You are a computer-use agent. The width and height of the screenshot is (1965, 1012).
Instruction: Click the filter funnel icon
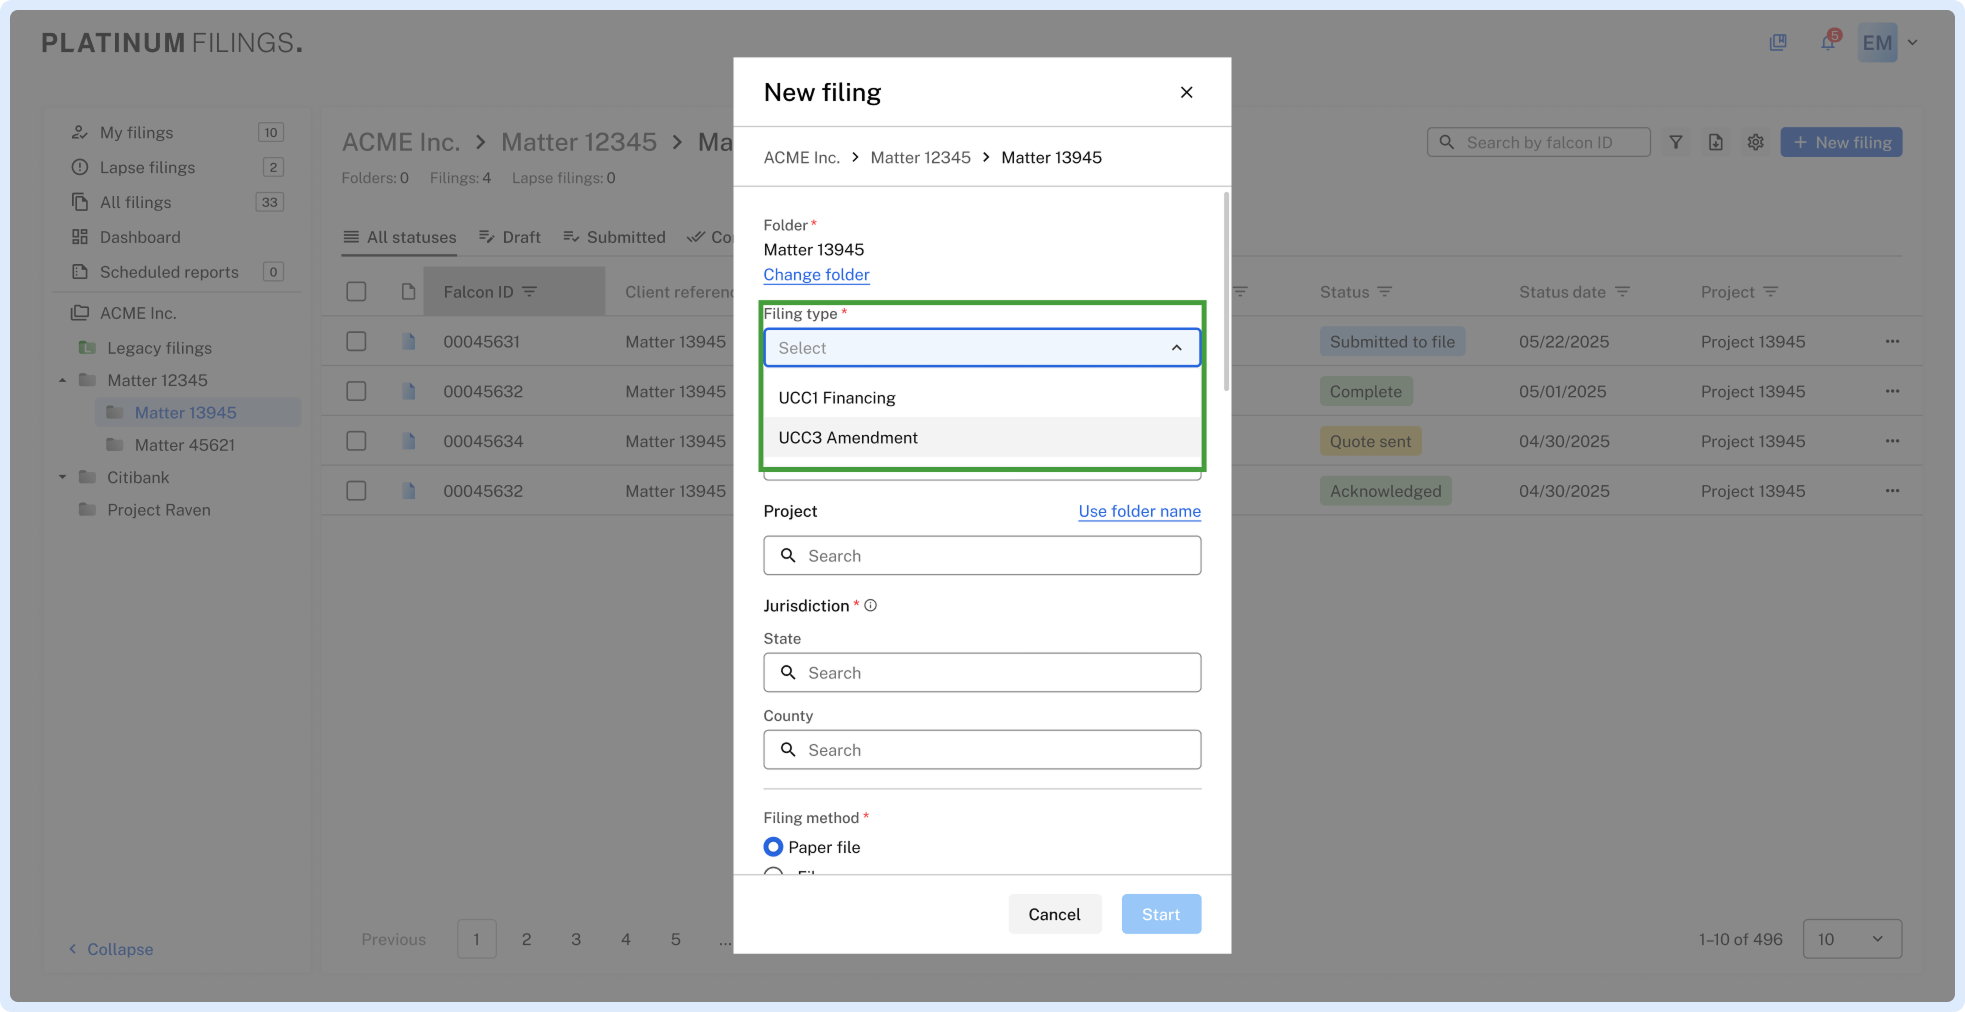point(1676,142)
